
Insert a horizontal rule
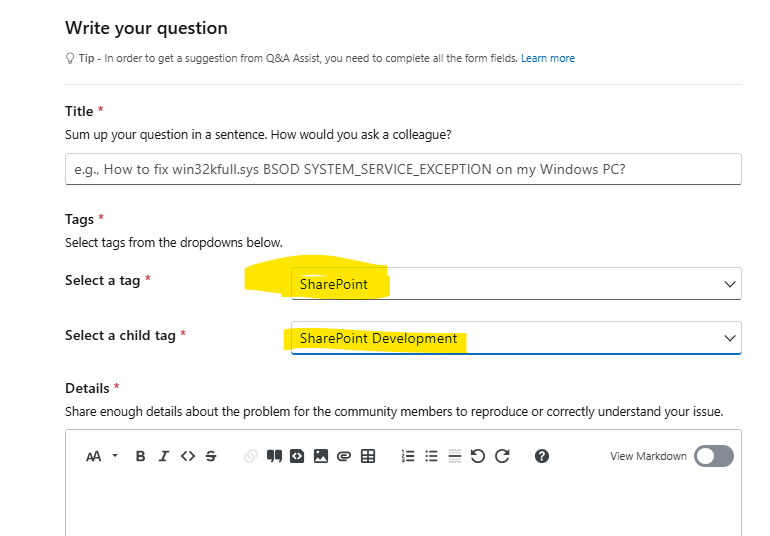tap(455, 456)
